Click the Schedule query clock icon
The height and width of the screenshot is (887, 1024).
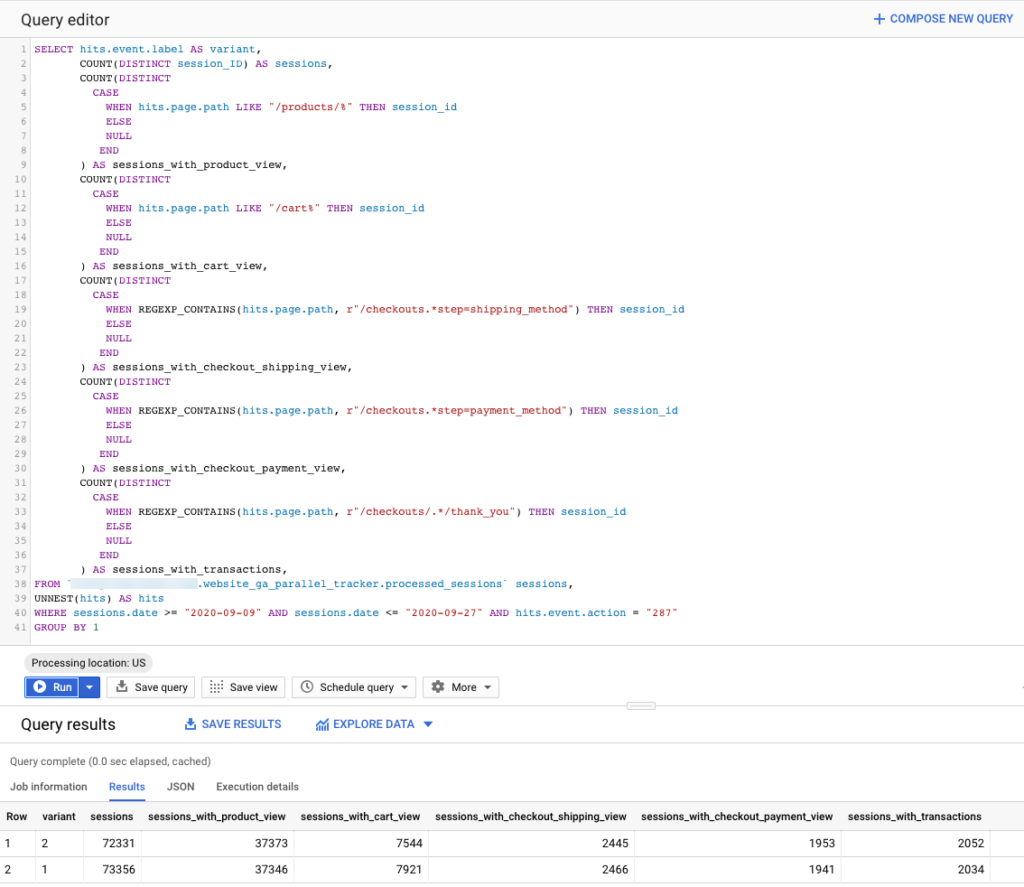(x=308, y=687)
